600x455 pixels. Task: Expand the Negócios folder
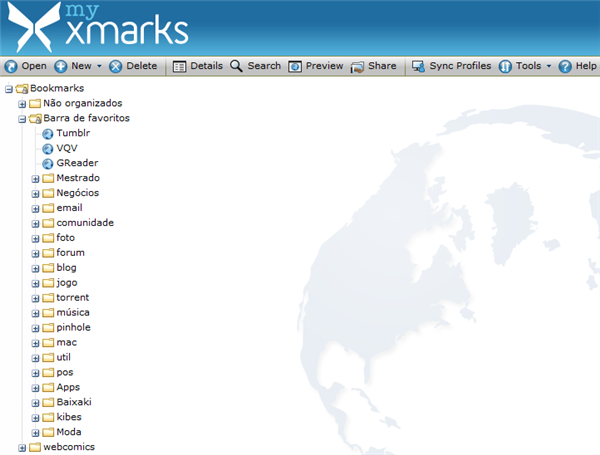[x=36, y=194]
